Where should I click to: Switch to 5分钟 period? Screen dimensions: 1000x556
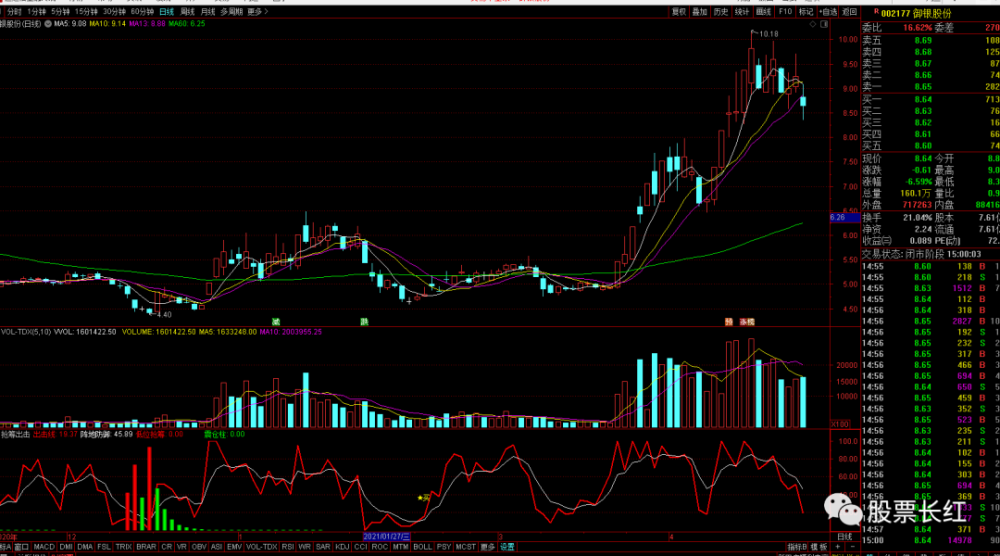pos(61,11)
